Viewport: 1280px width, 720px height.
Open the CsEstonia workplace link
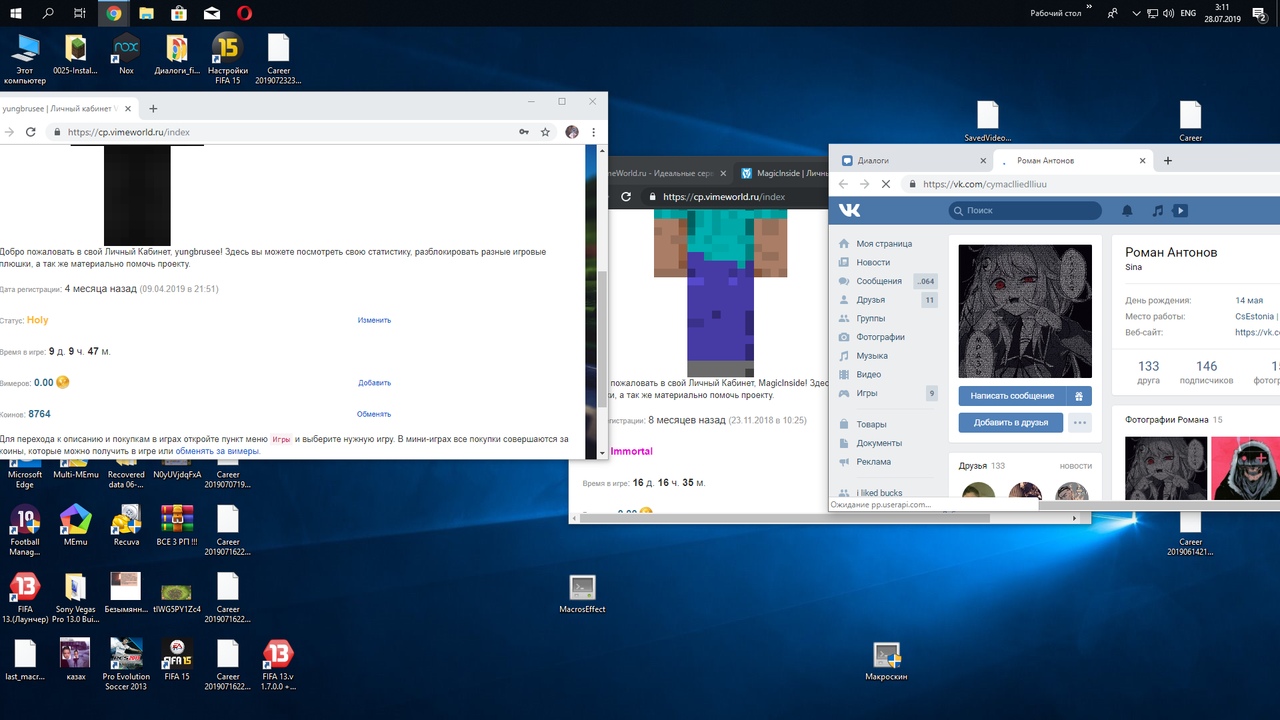click(1256, 316)
